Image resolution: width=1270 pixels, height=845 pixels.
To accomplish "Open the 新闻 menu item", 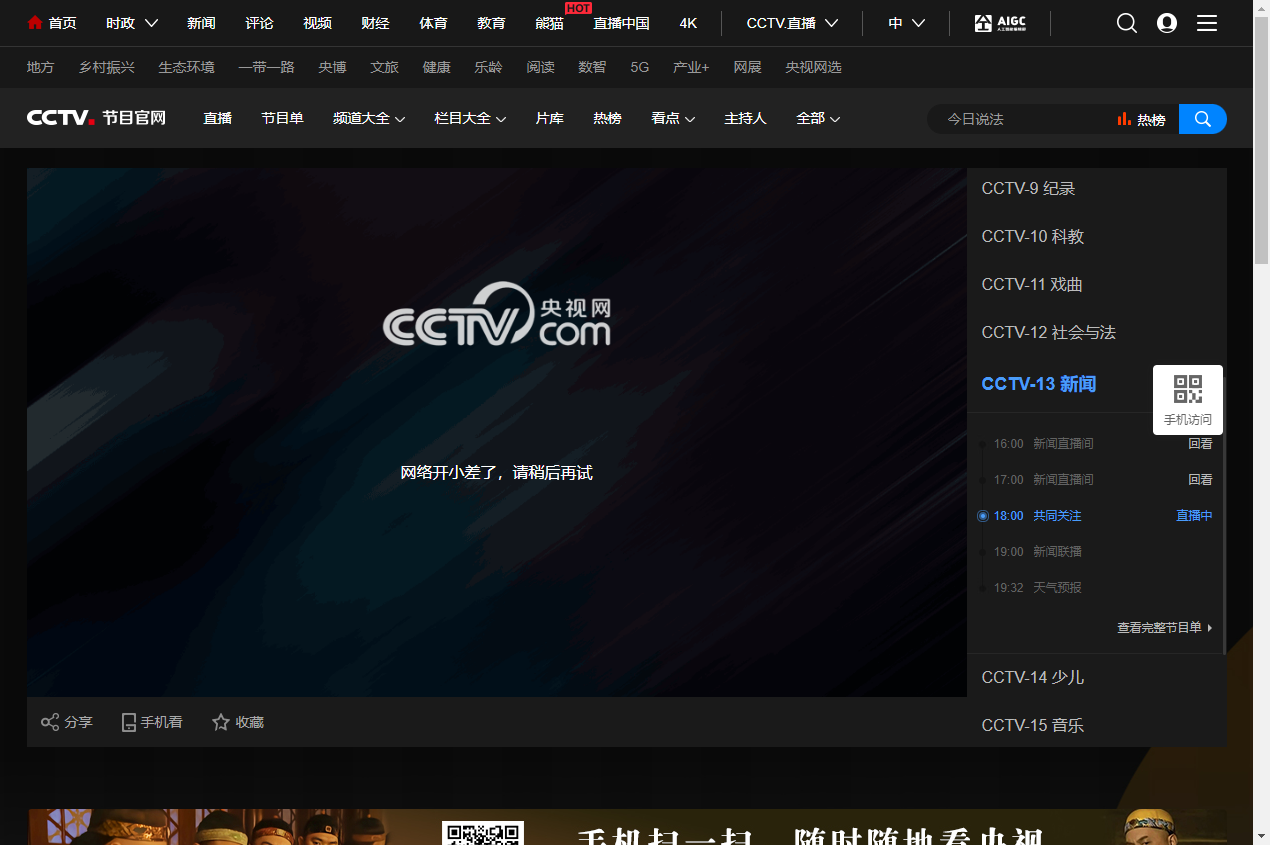I will point(201,23).
